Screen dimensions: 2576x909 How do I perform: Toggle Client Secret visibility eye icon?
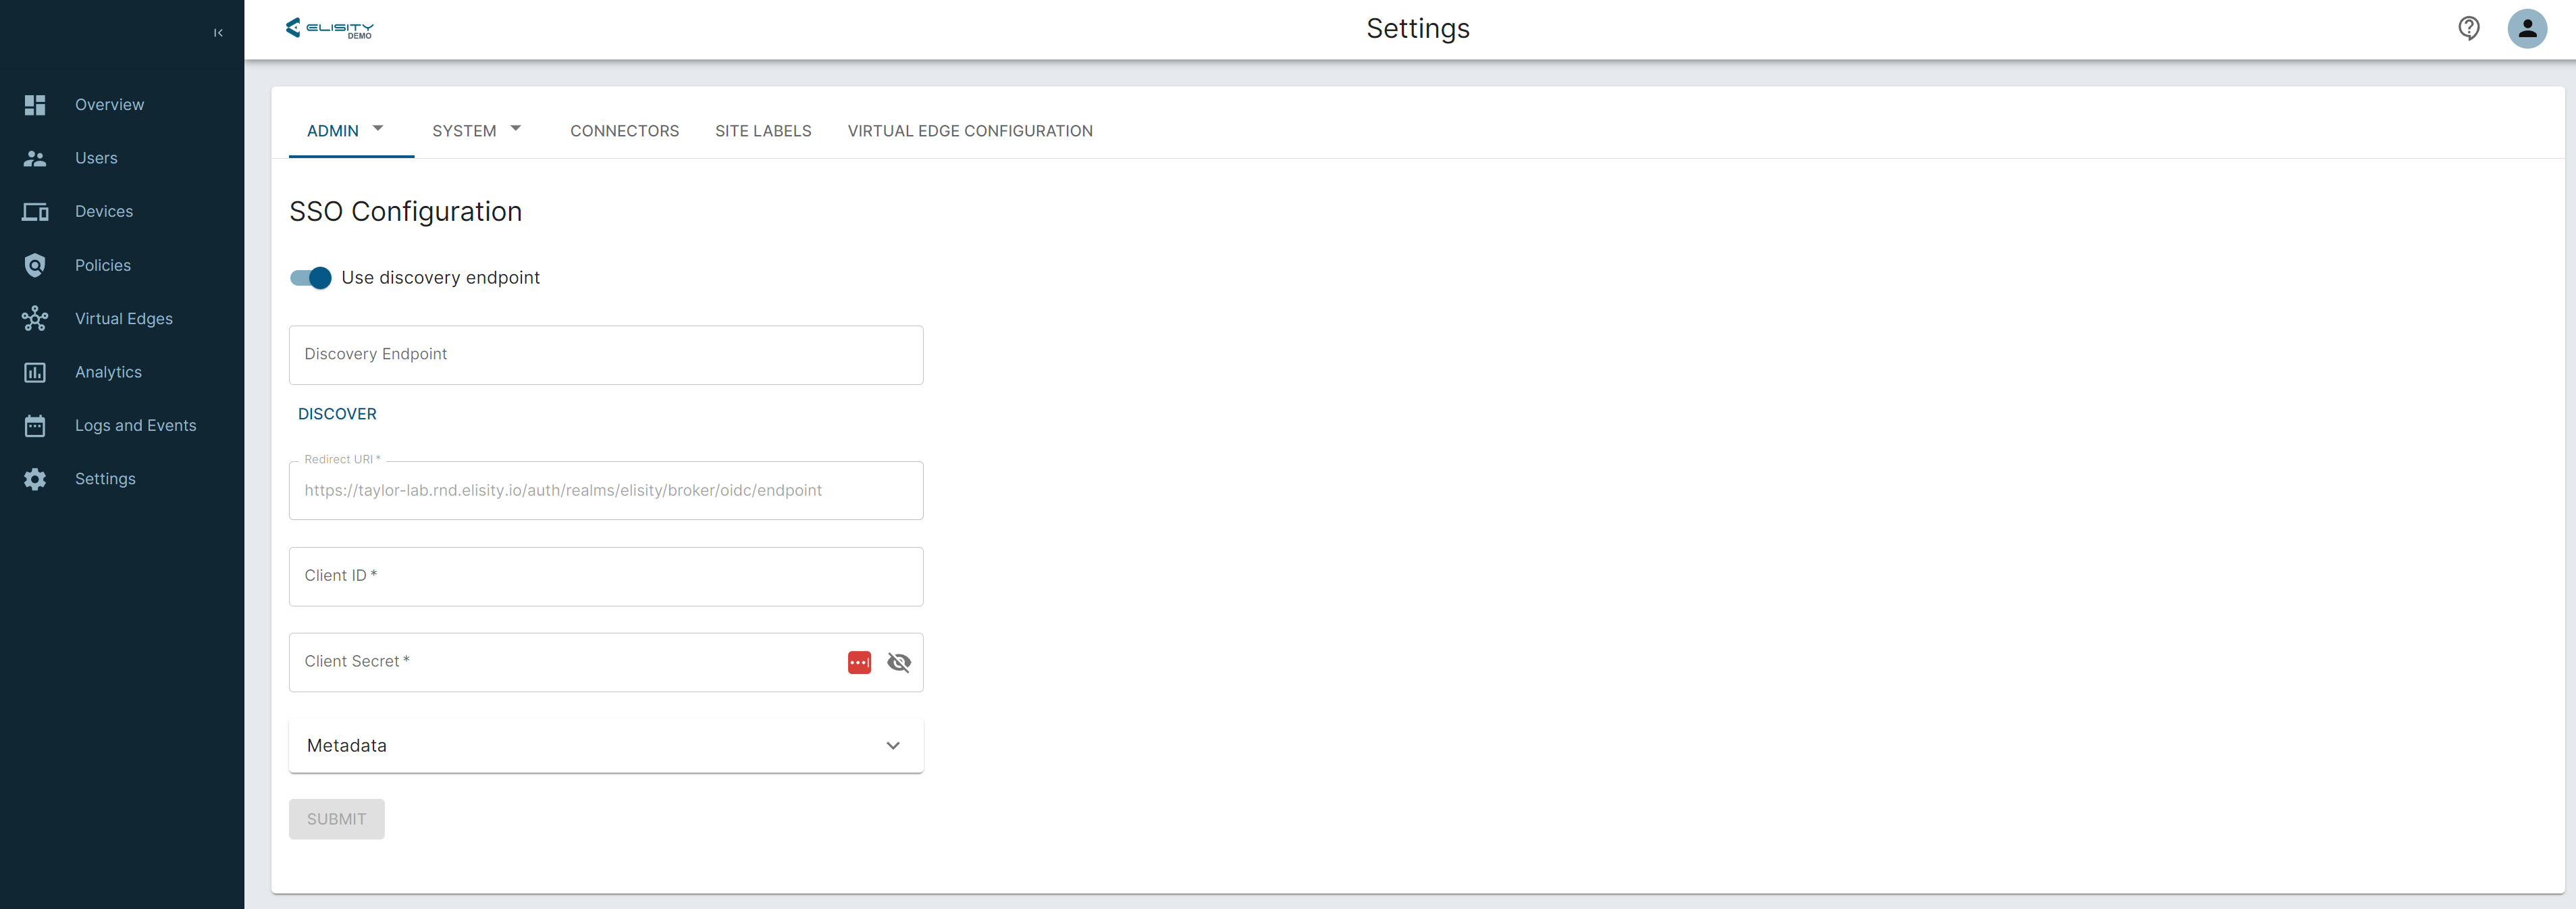pyautogui.click(x=898, y=662)
